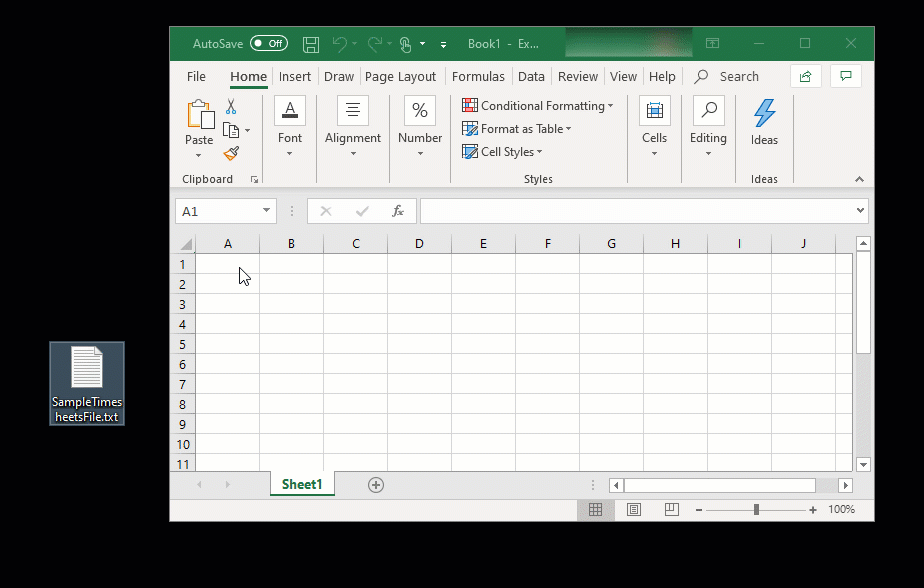Open Conditional Formatting dropdown
This screenshot has width=924, height=588.
538,106
